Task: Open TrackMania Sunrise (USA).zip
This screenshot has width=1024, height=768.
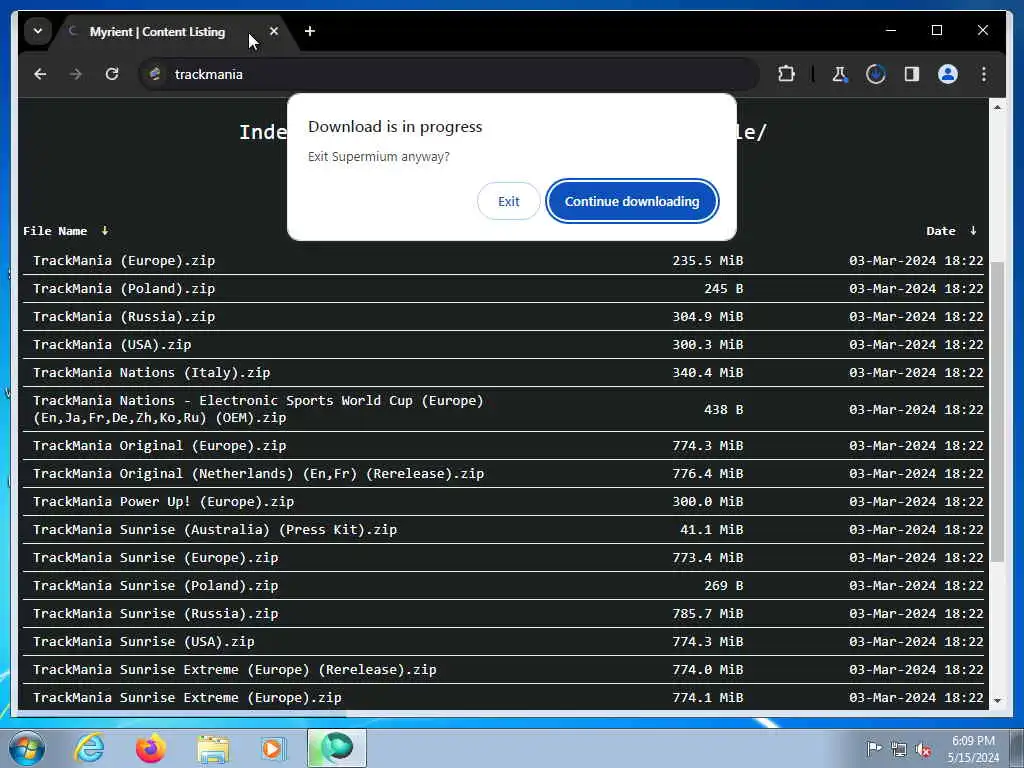Action: [x=144, y=642]
